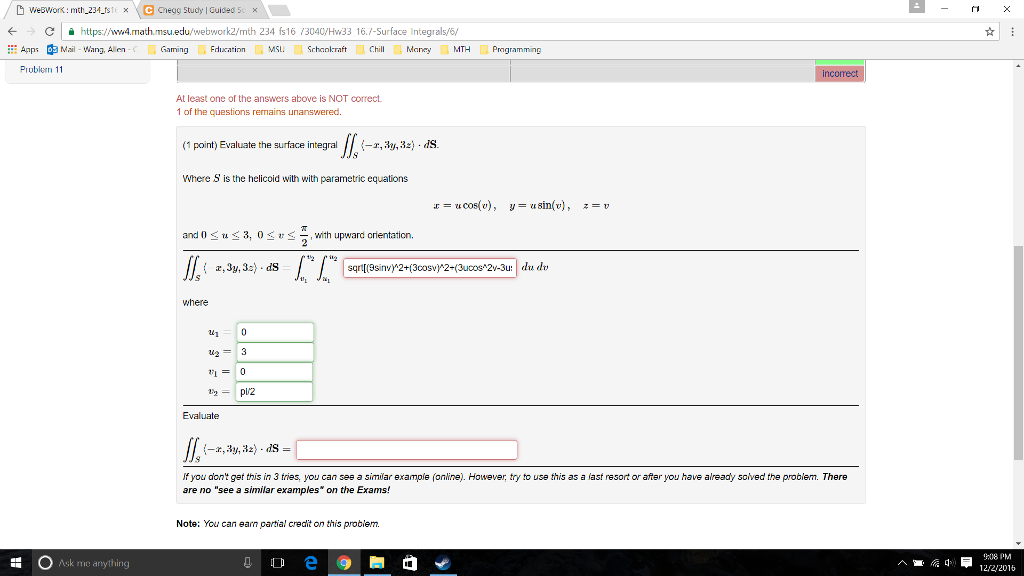Click the final surface integral answer field
Image resolution: width=1024 pixels, height=576 pixels.
click(407, 449)
